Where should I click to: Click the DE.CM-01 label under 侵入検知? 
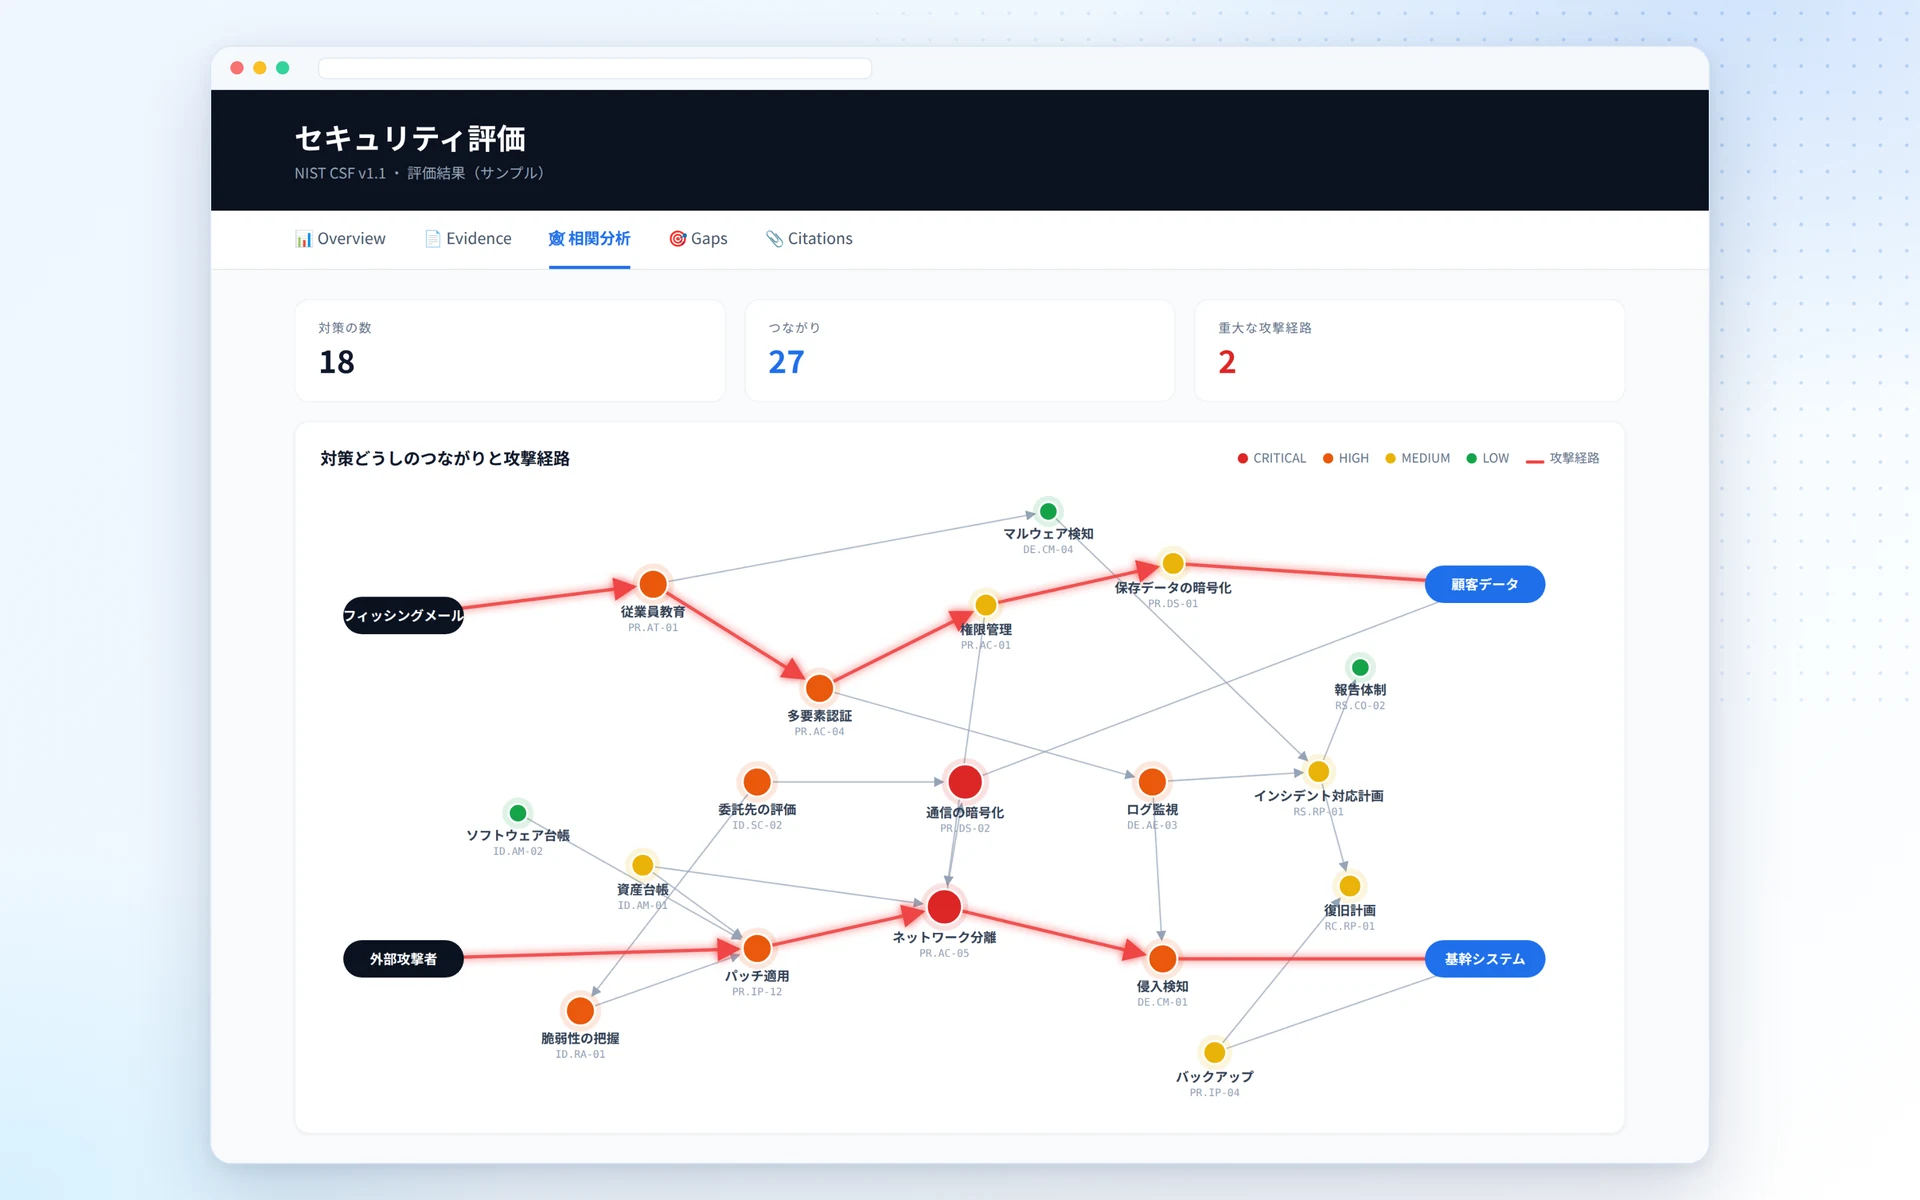[1162, 1002]
